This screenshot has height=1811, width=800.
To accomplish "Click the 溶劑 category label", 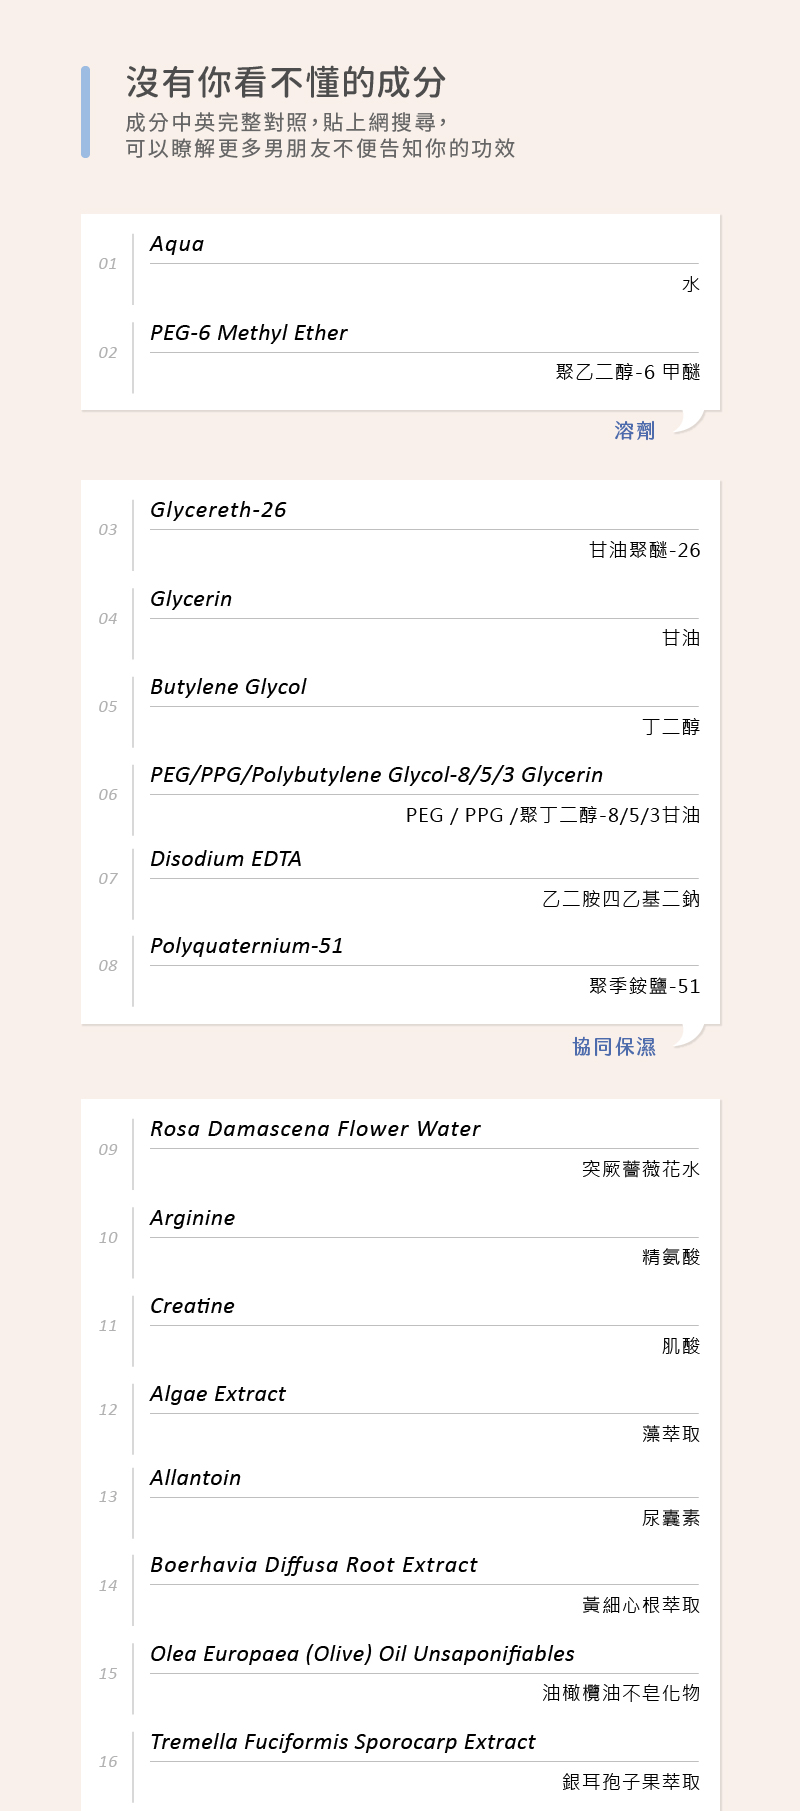I will (x=634, y=431).
